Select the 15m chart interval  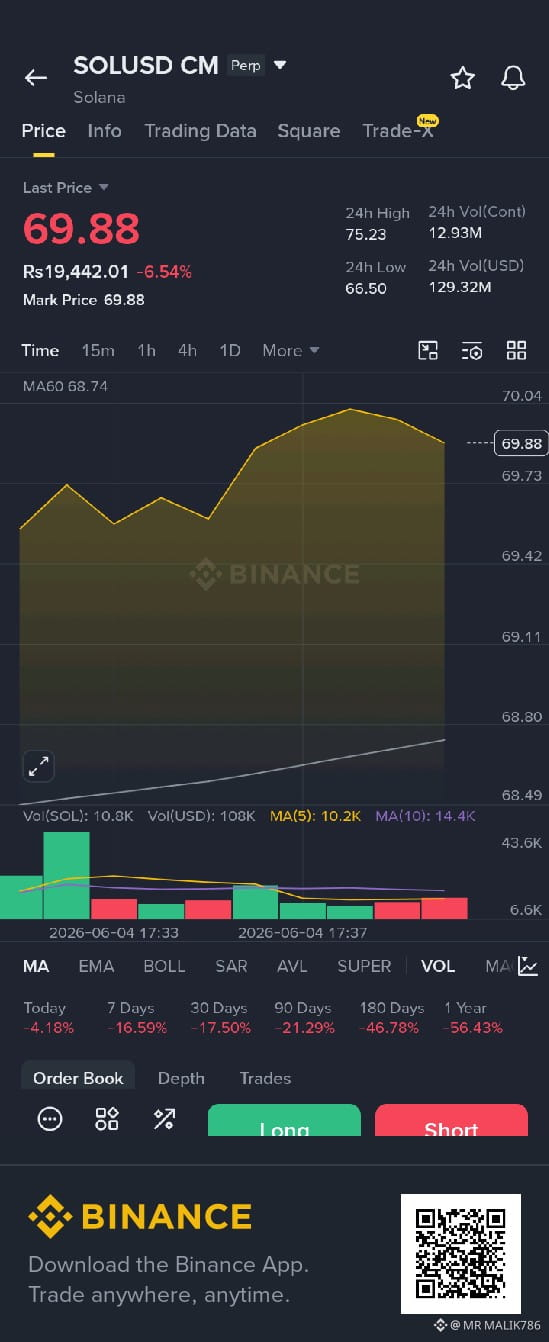point(98,350)
